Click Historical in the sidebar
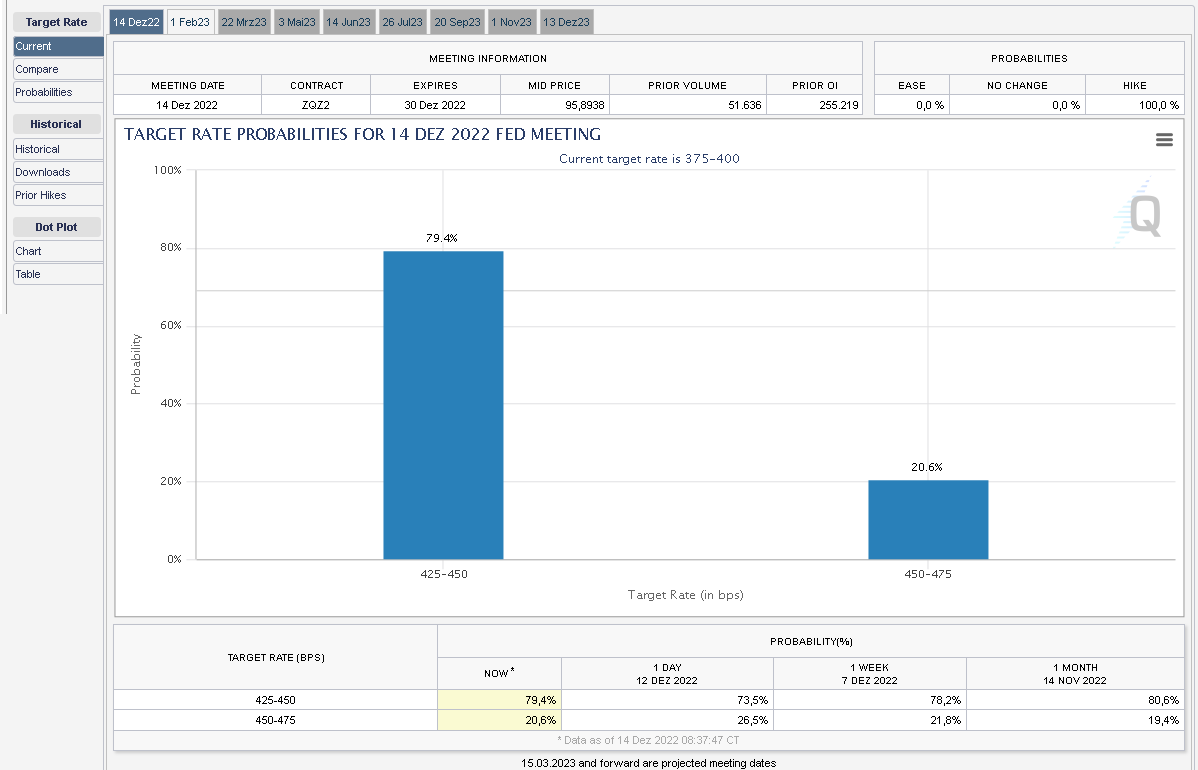 (x=55, y=148)
